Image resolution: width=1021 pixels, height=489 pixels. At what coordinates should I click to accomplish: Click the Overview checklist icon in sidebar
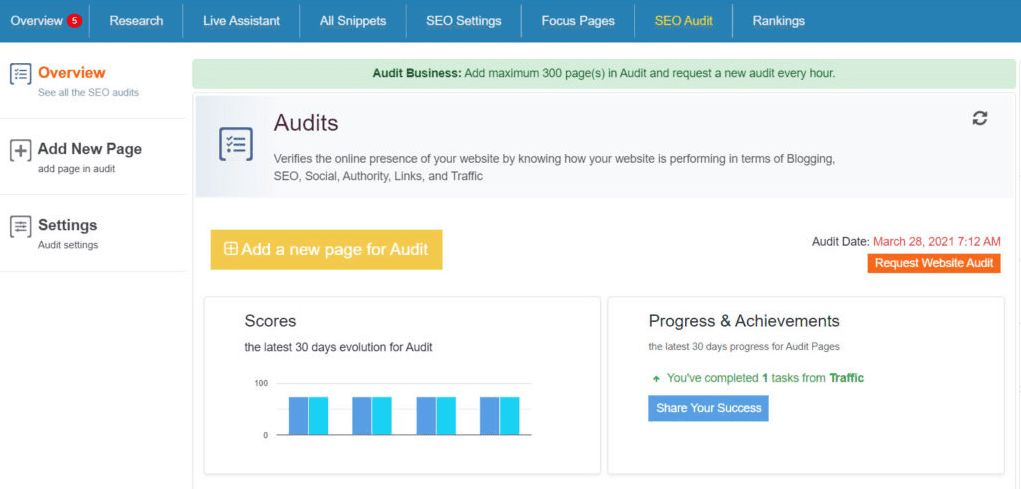tap(20, 74)
